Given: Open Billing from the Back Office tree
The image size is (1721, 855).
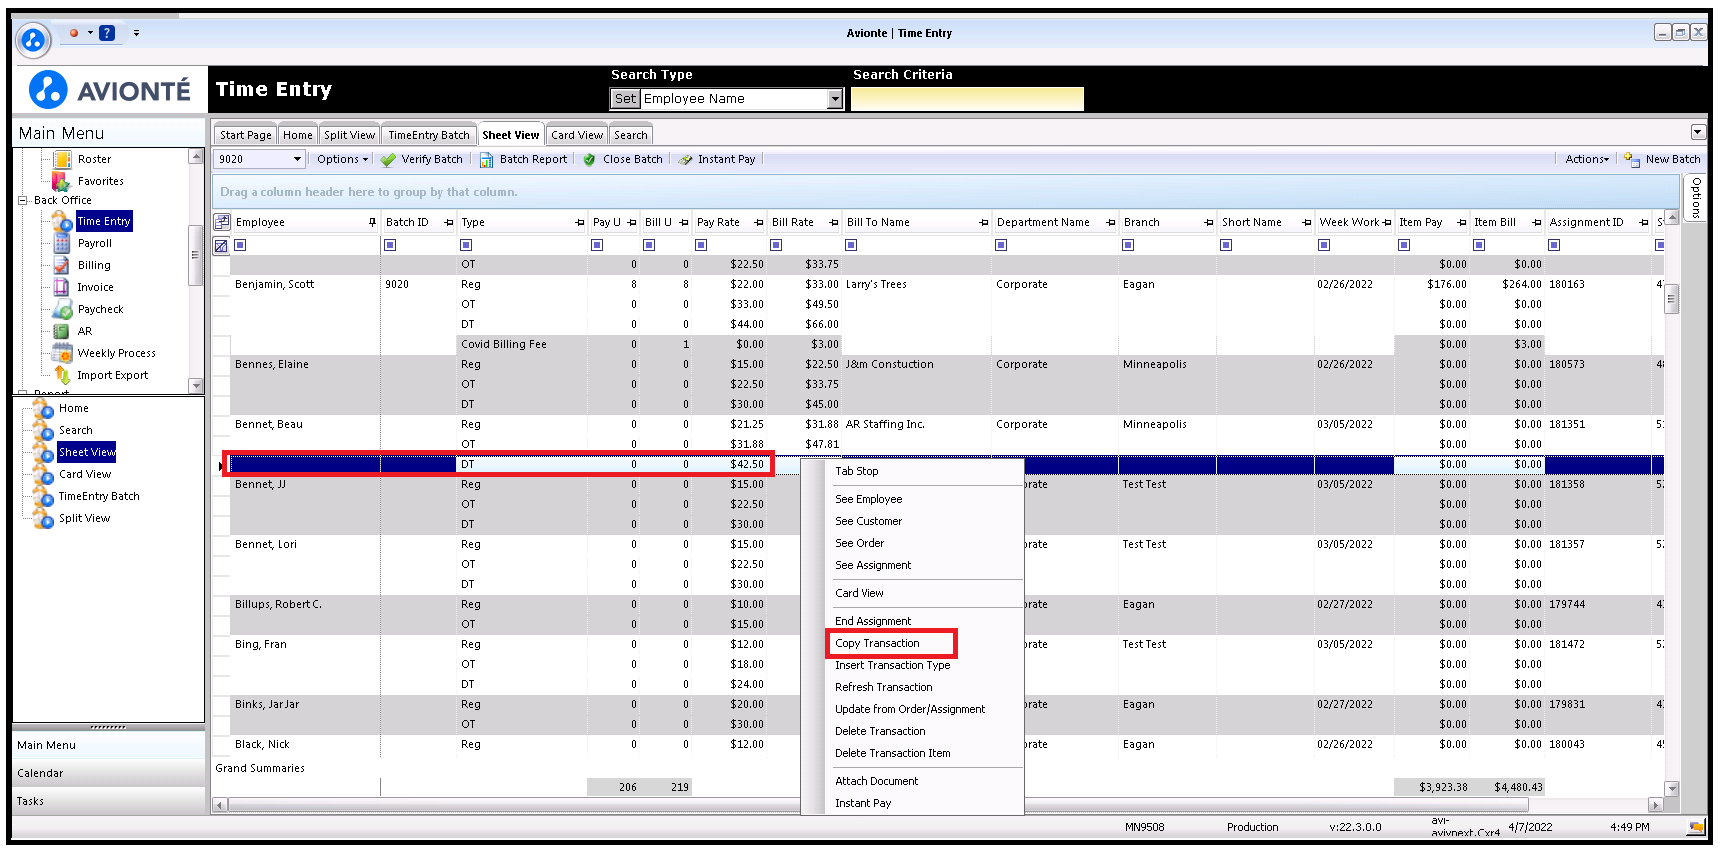Looking at the screenshot, I should (94, 265).
